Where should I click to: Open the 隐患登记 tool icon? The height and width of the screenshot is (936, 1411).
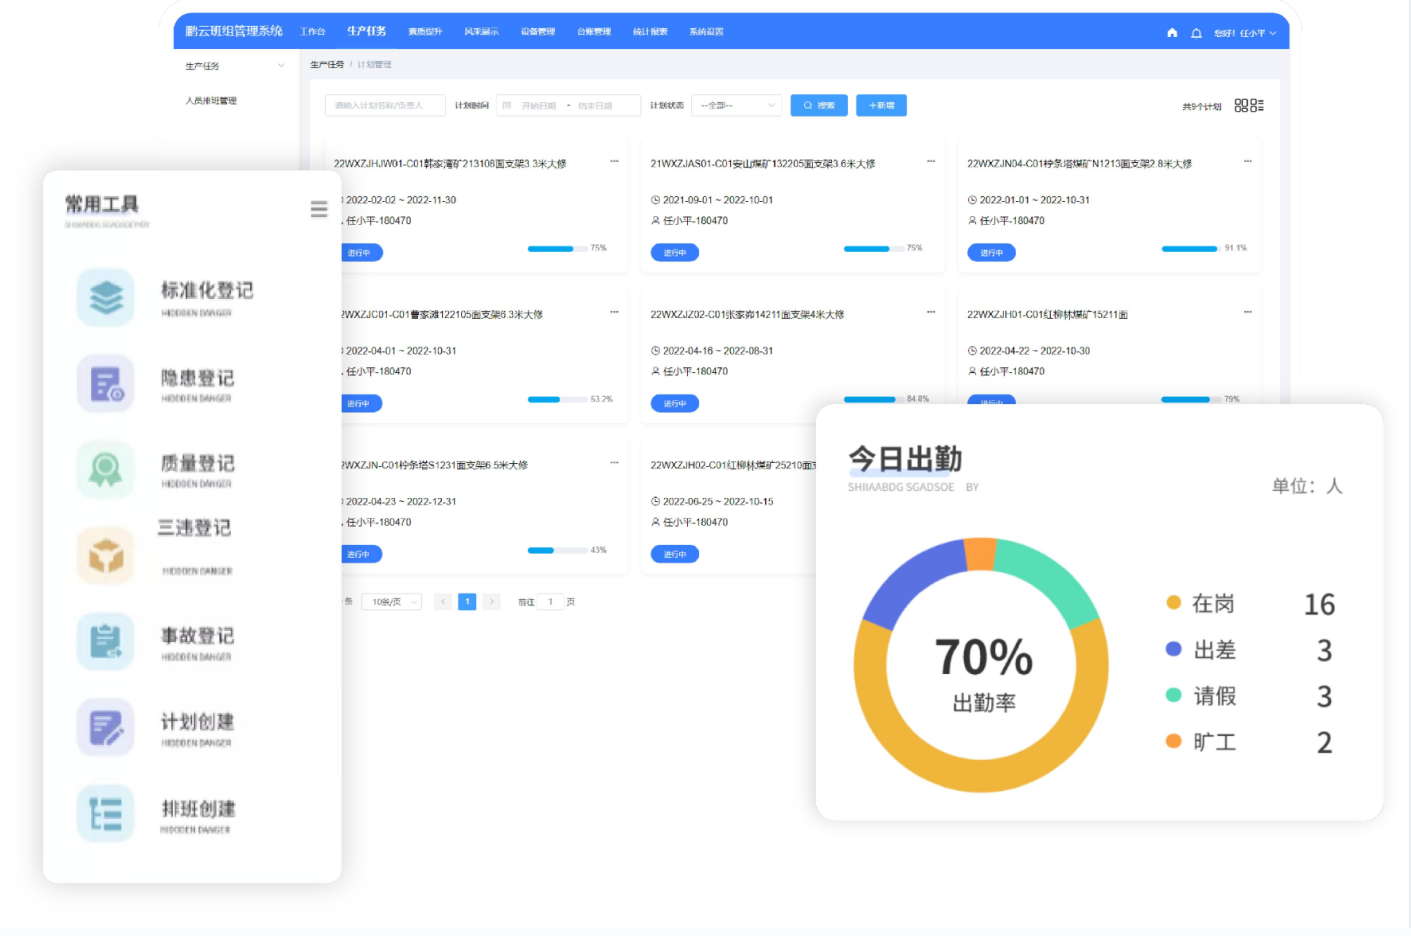(106, 383)
